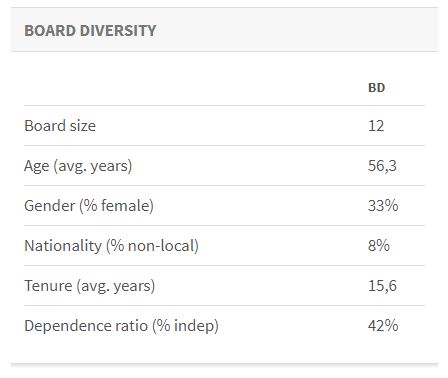Select the tenure value 15,6

382,286
